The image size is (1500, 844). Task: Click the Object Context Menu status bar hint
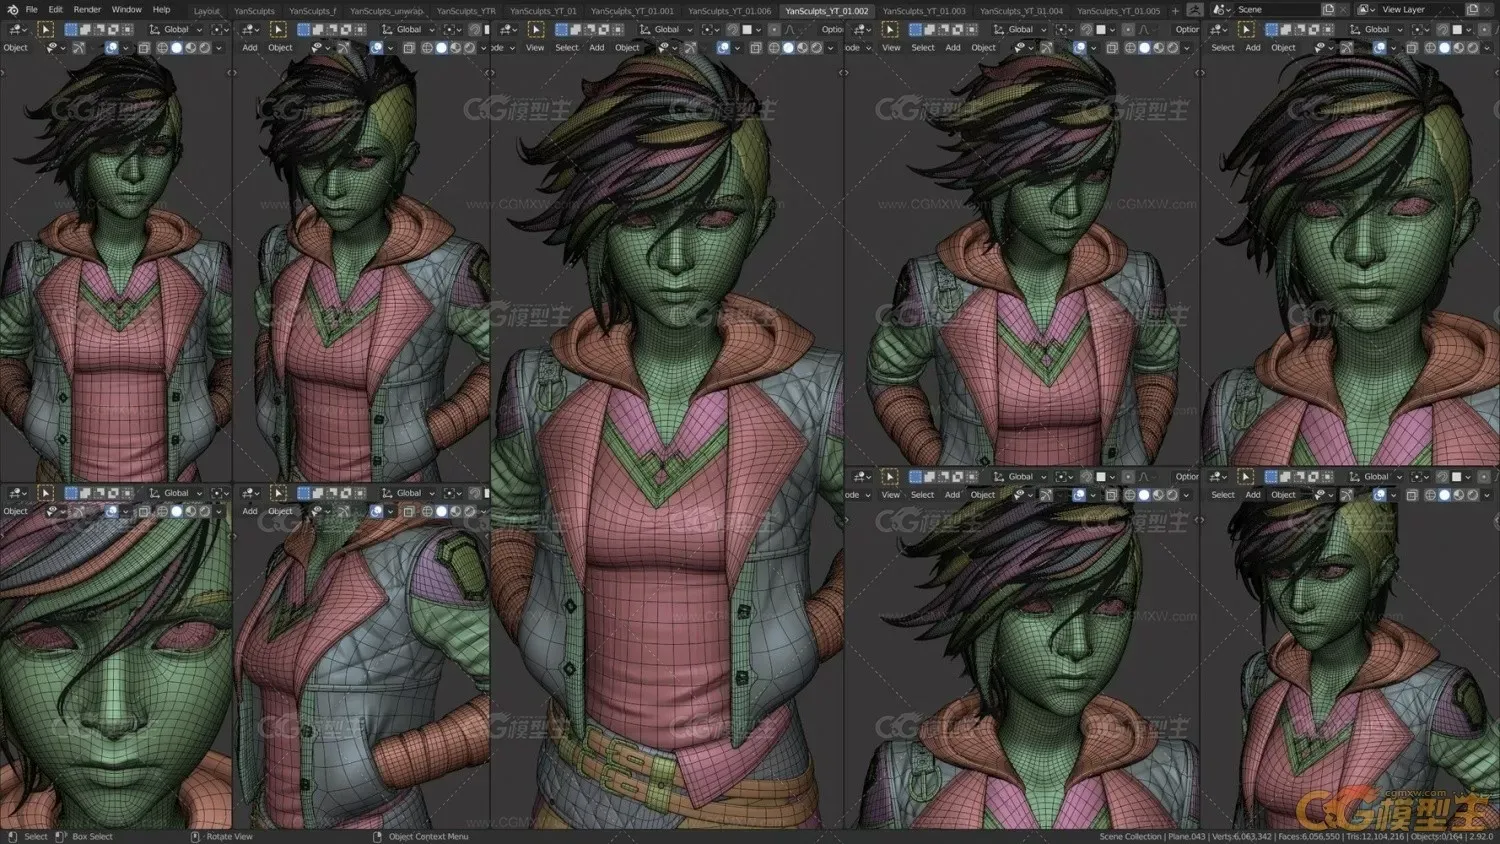tap(428, 837)
